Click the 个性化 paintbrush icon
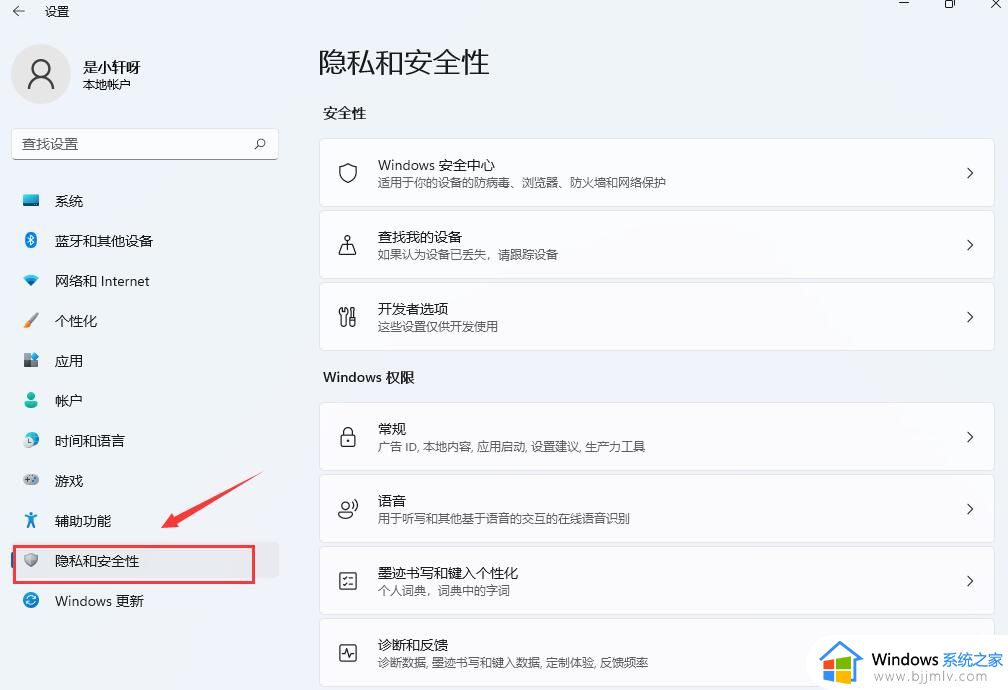The width and height of the screenshot is (1008, 690). (31, 320)
